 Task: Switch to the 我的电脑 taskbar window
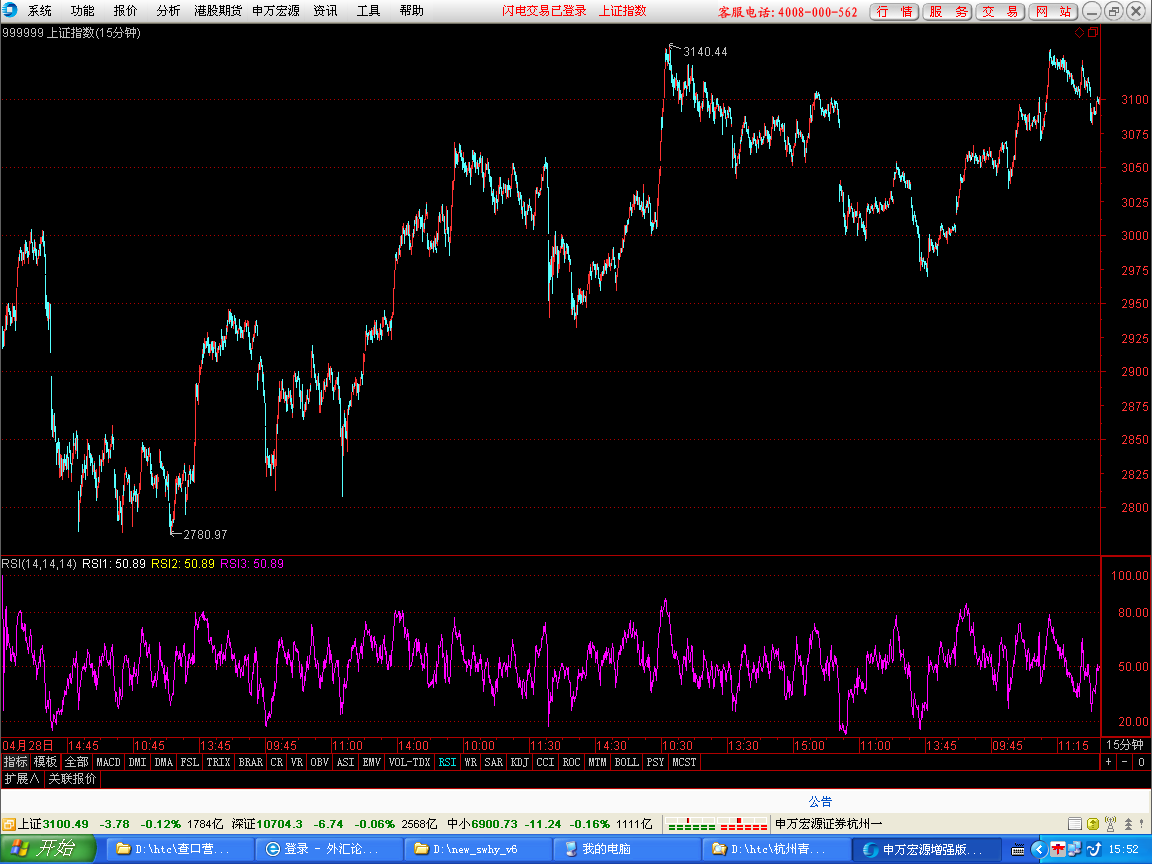pos(625,849)
